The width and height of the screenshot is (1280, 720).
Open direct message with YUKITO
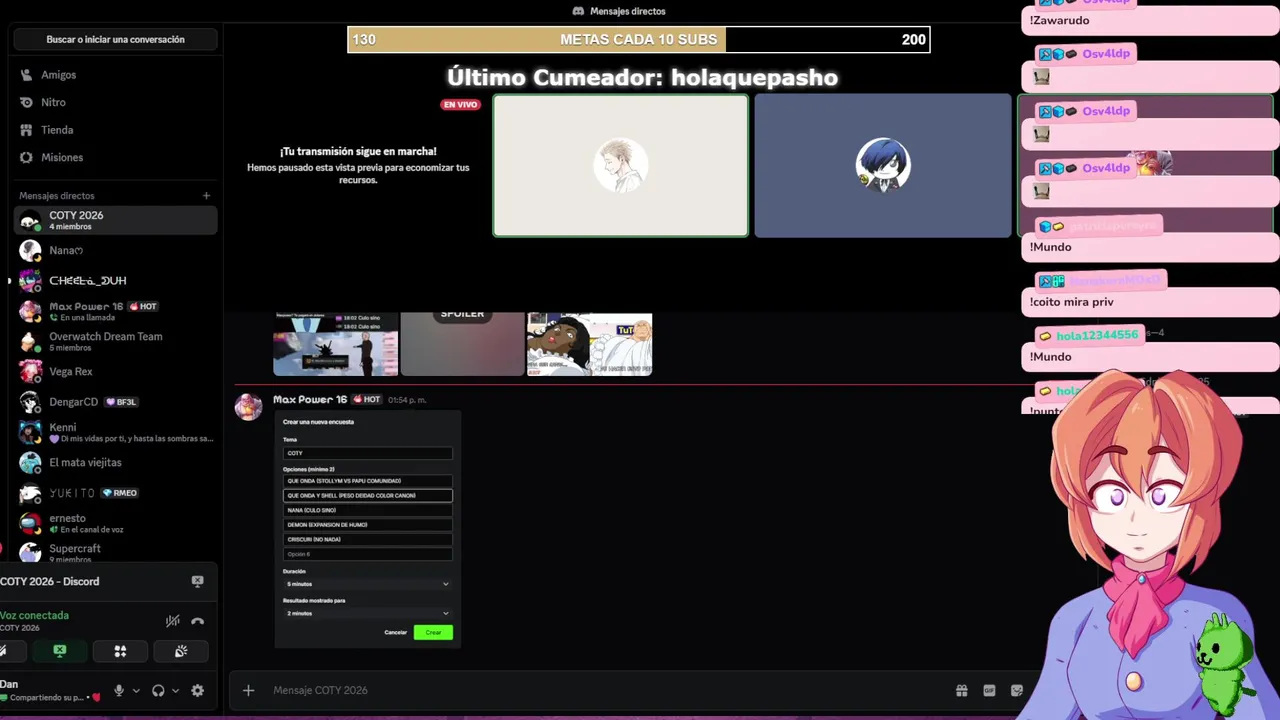(115, 493)
